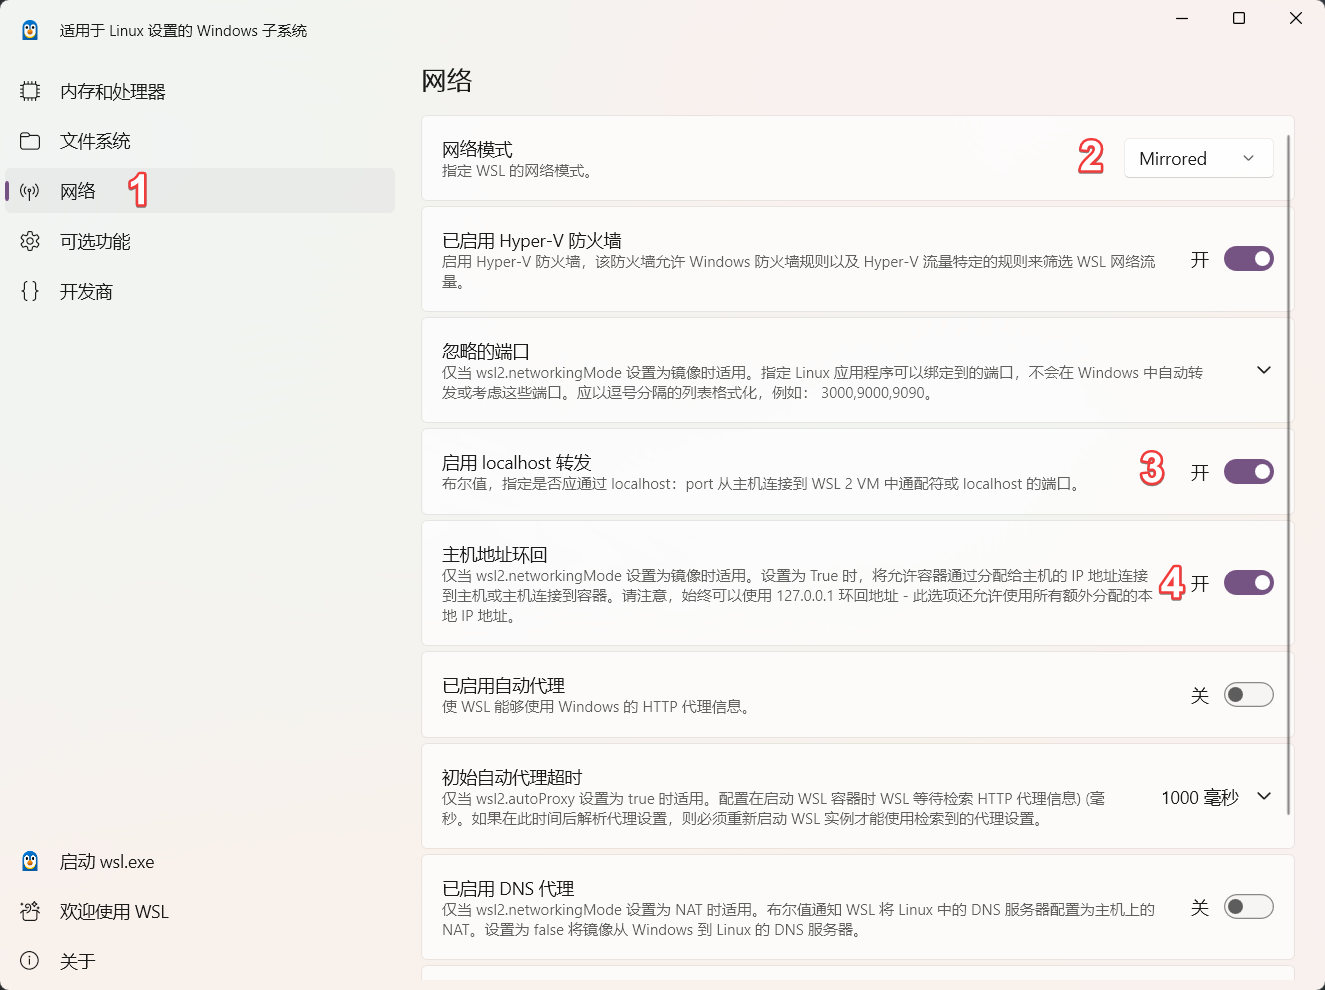The height and width of the screenshot is (990, 1325).
Task: Select the 网络 sidebar item
Action: 200,191
